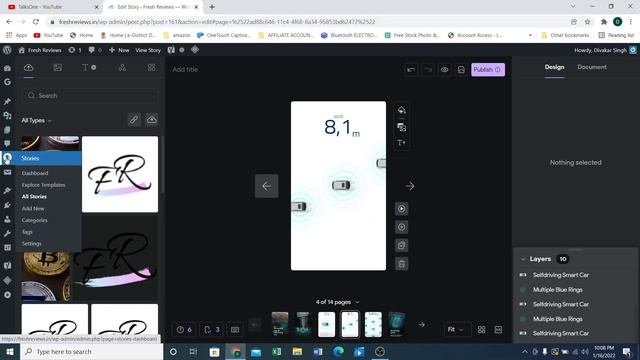Open the Plugins sidebar icon
This screenshot has width=640, height=360.
coord(7,205)
